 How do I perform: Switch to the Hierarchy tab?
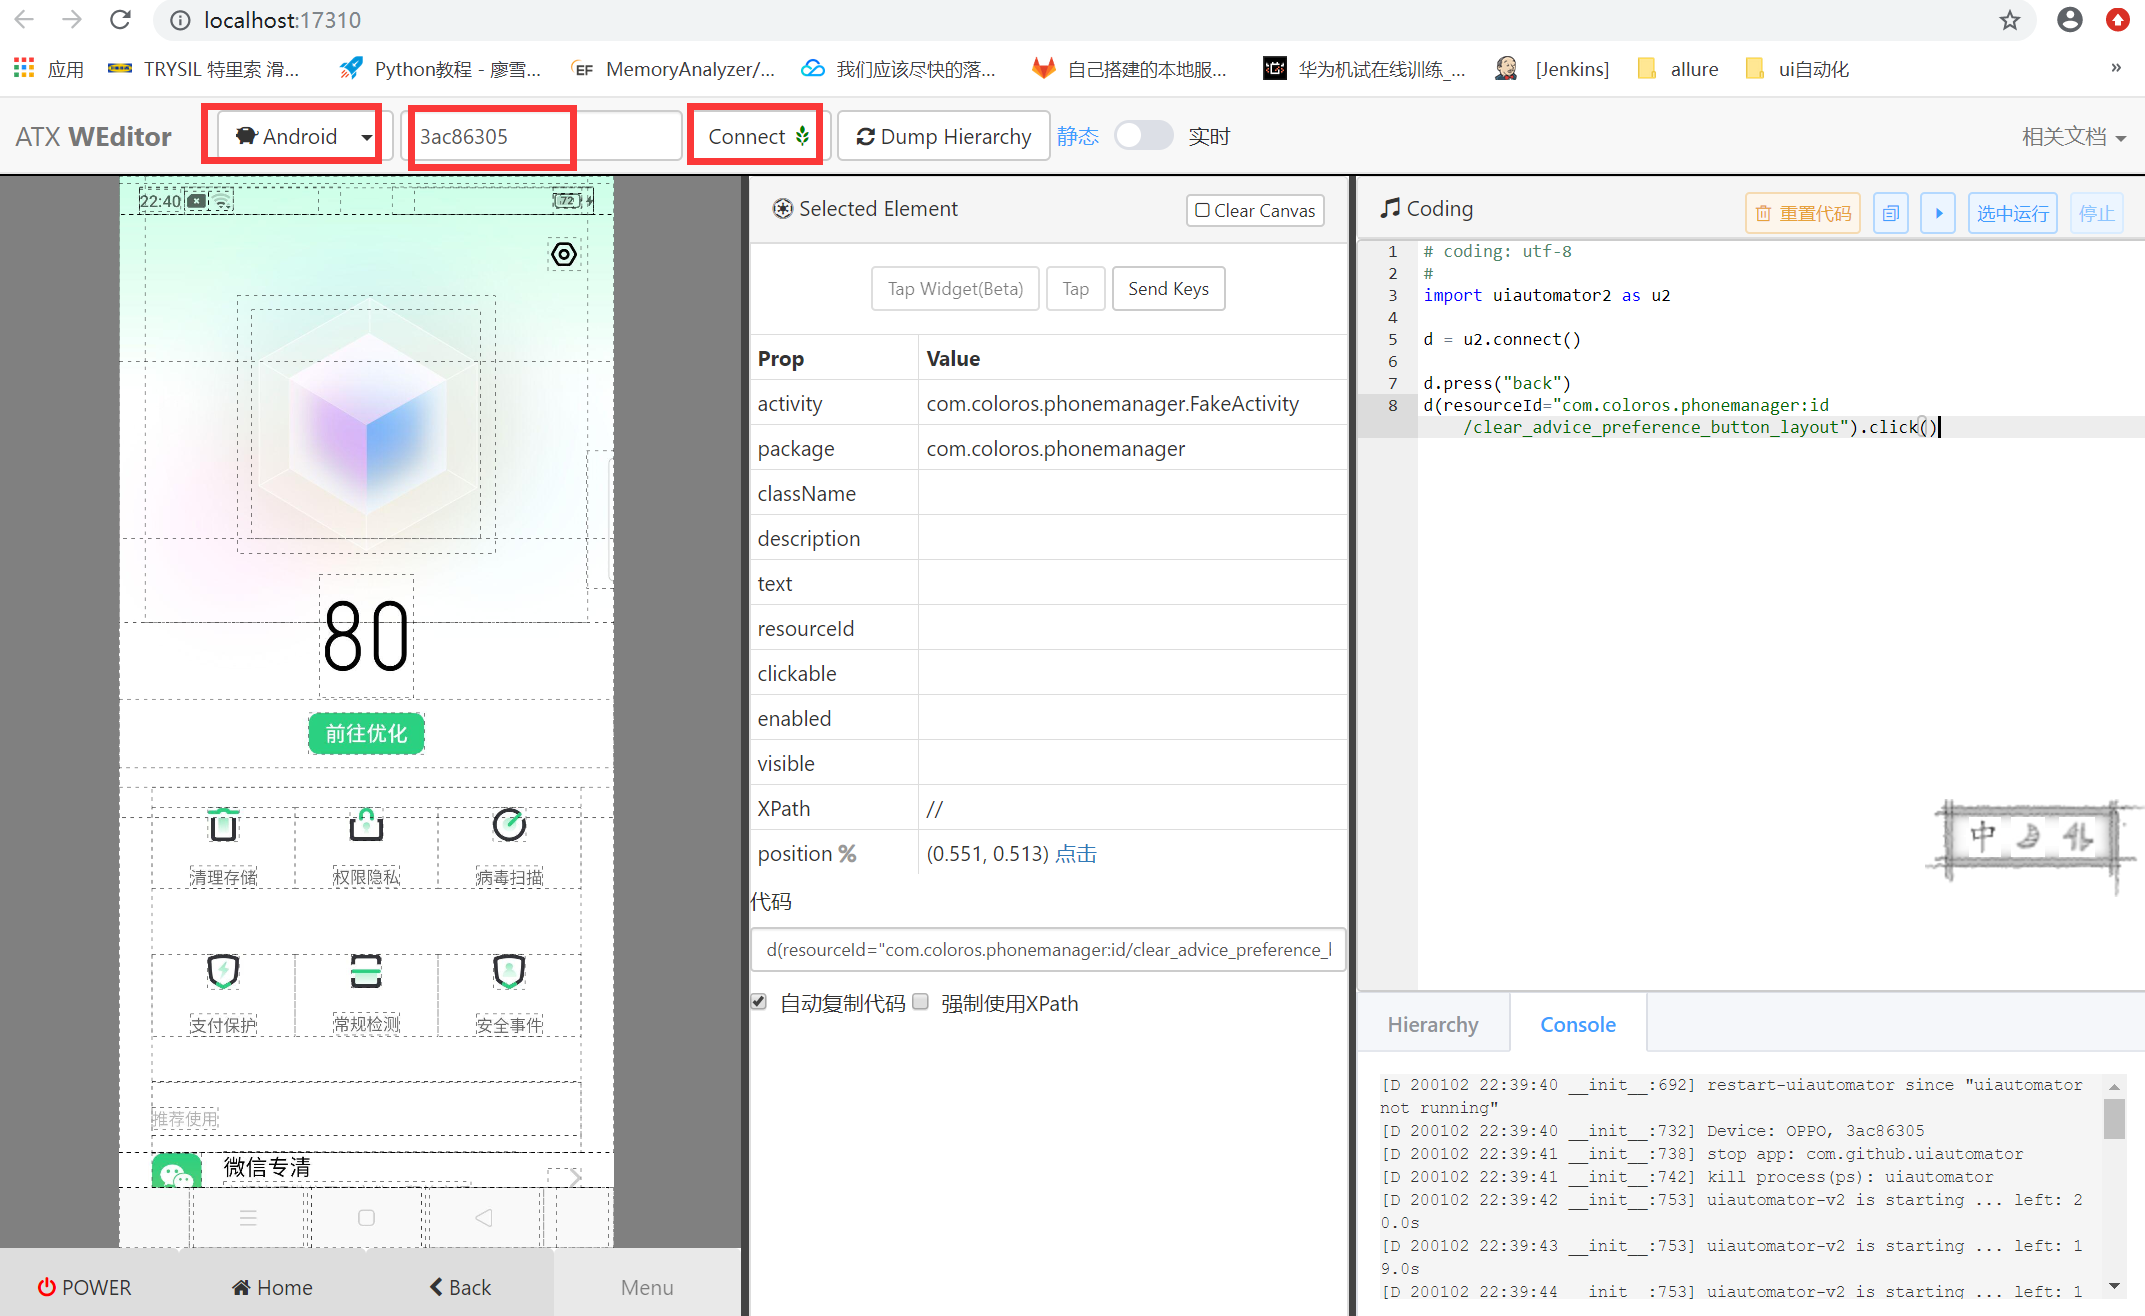(x=1432, y=1024)
